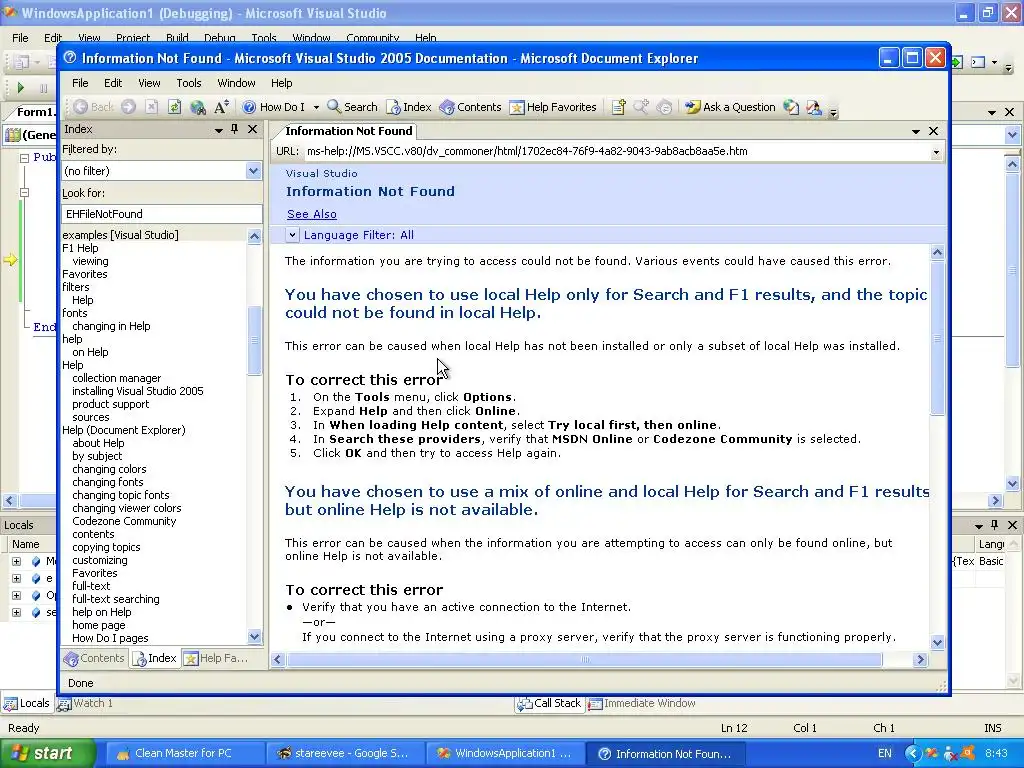Close the Index panel
The height and width of the screenshot is (768, 1024).
(x=253, y=129)
